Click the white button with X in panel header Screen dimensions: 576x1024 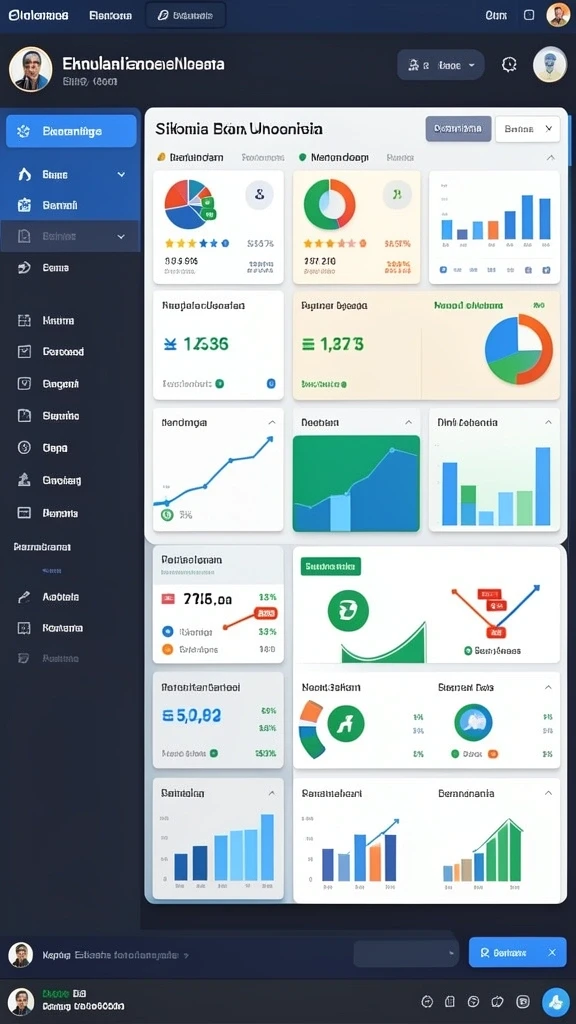(528, 129)
